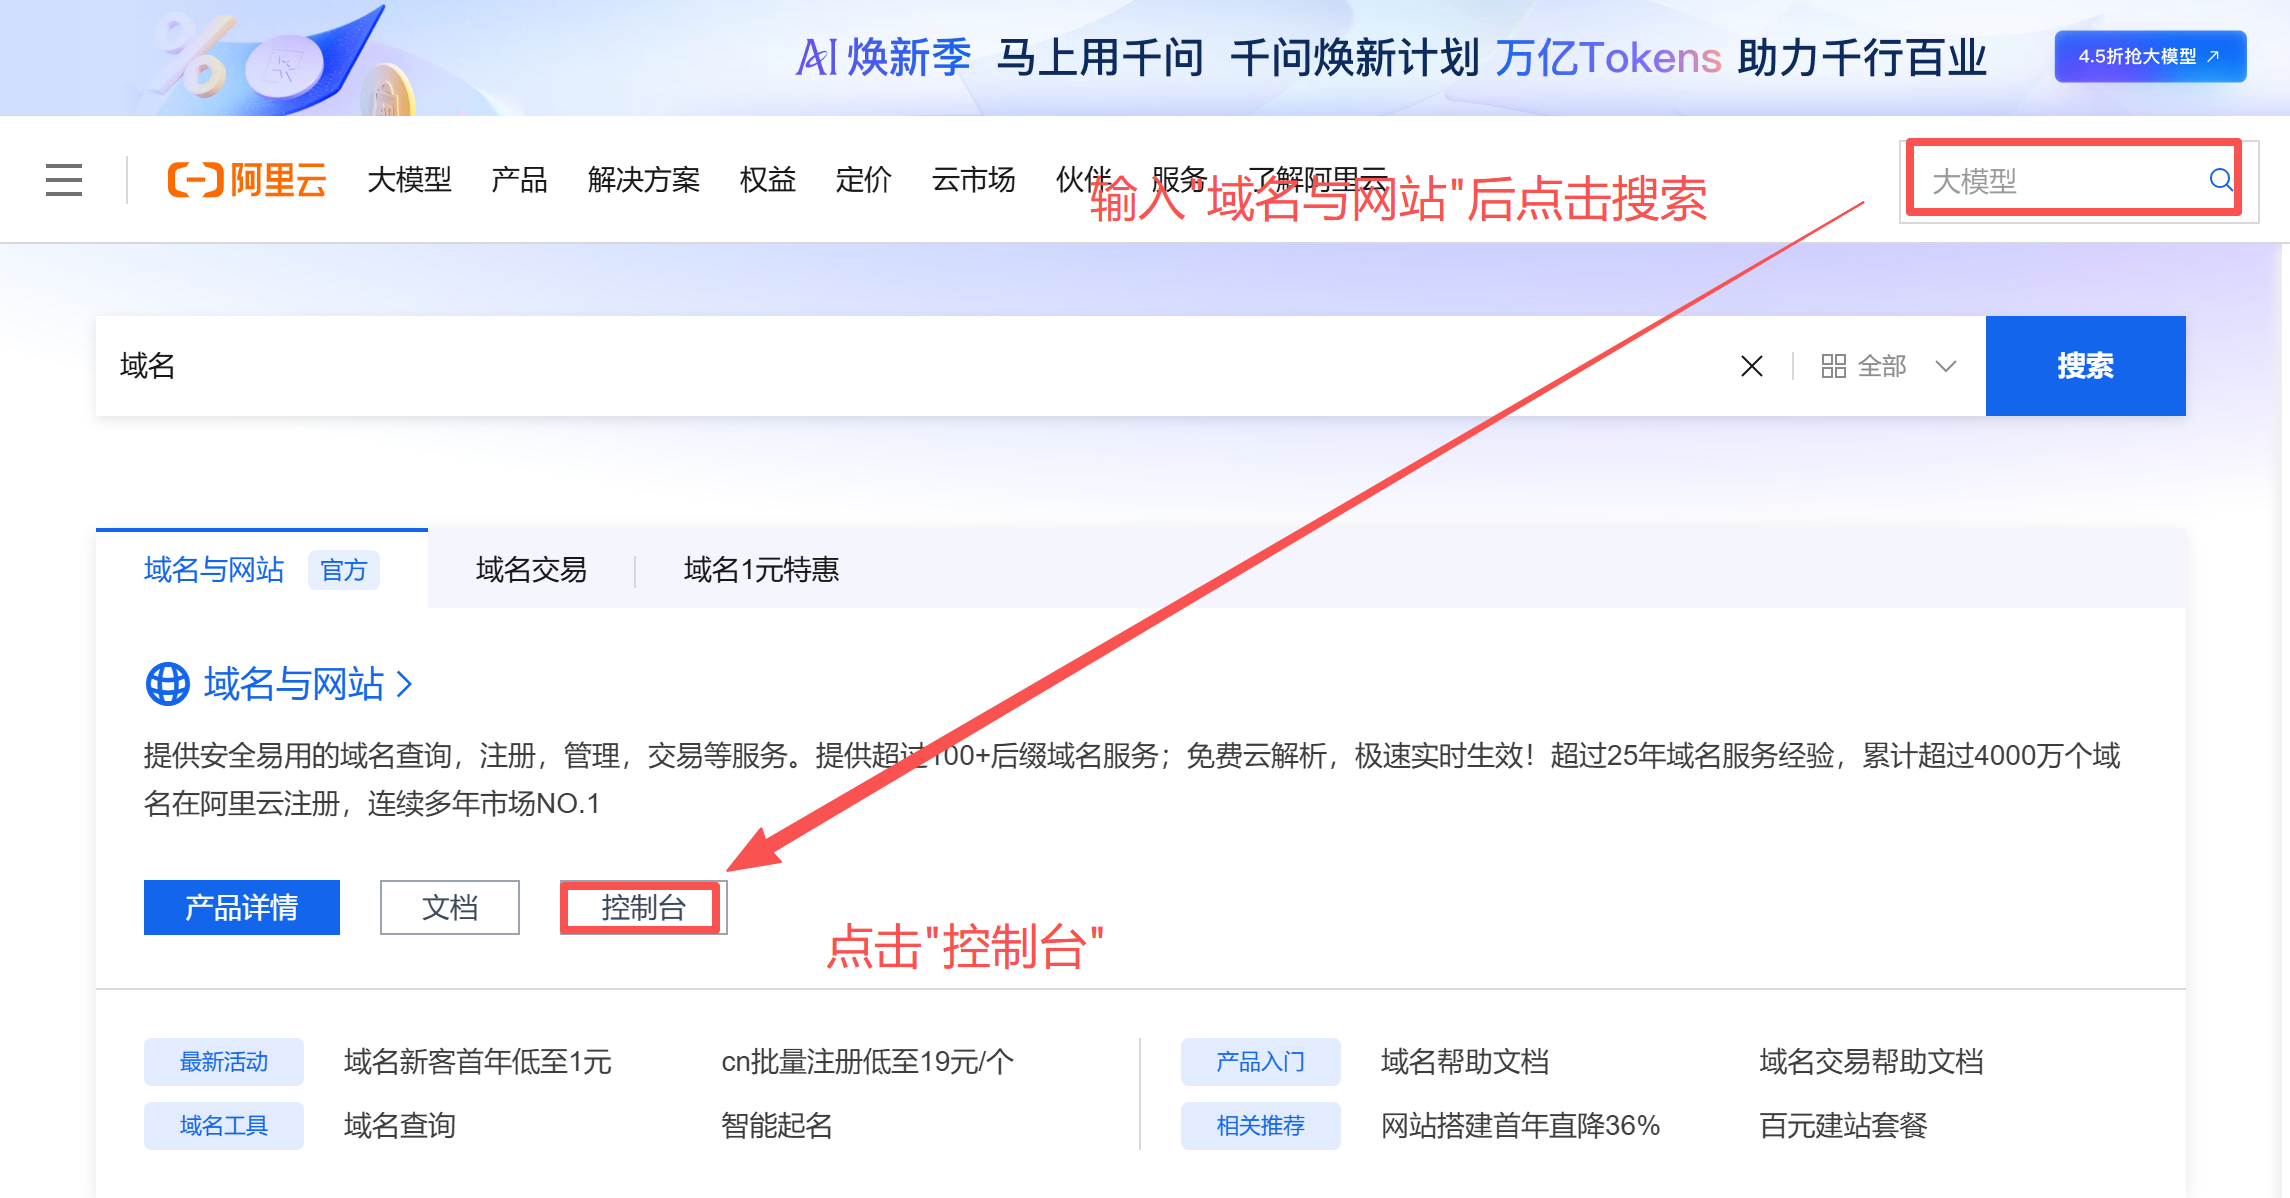Open the hamburger menu icon

64,180
